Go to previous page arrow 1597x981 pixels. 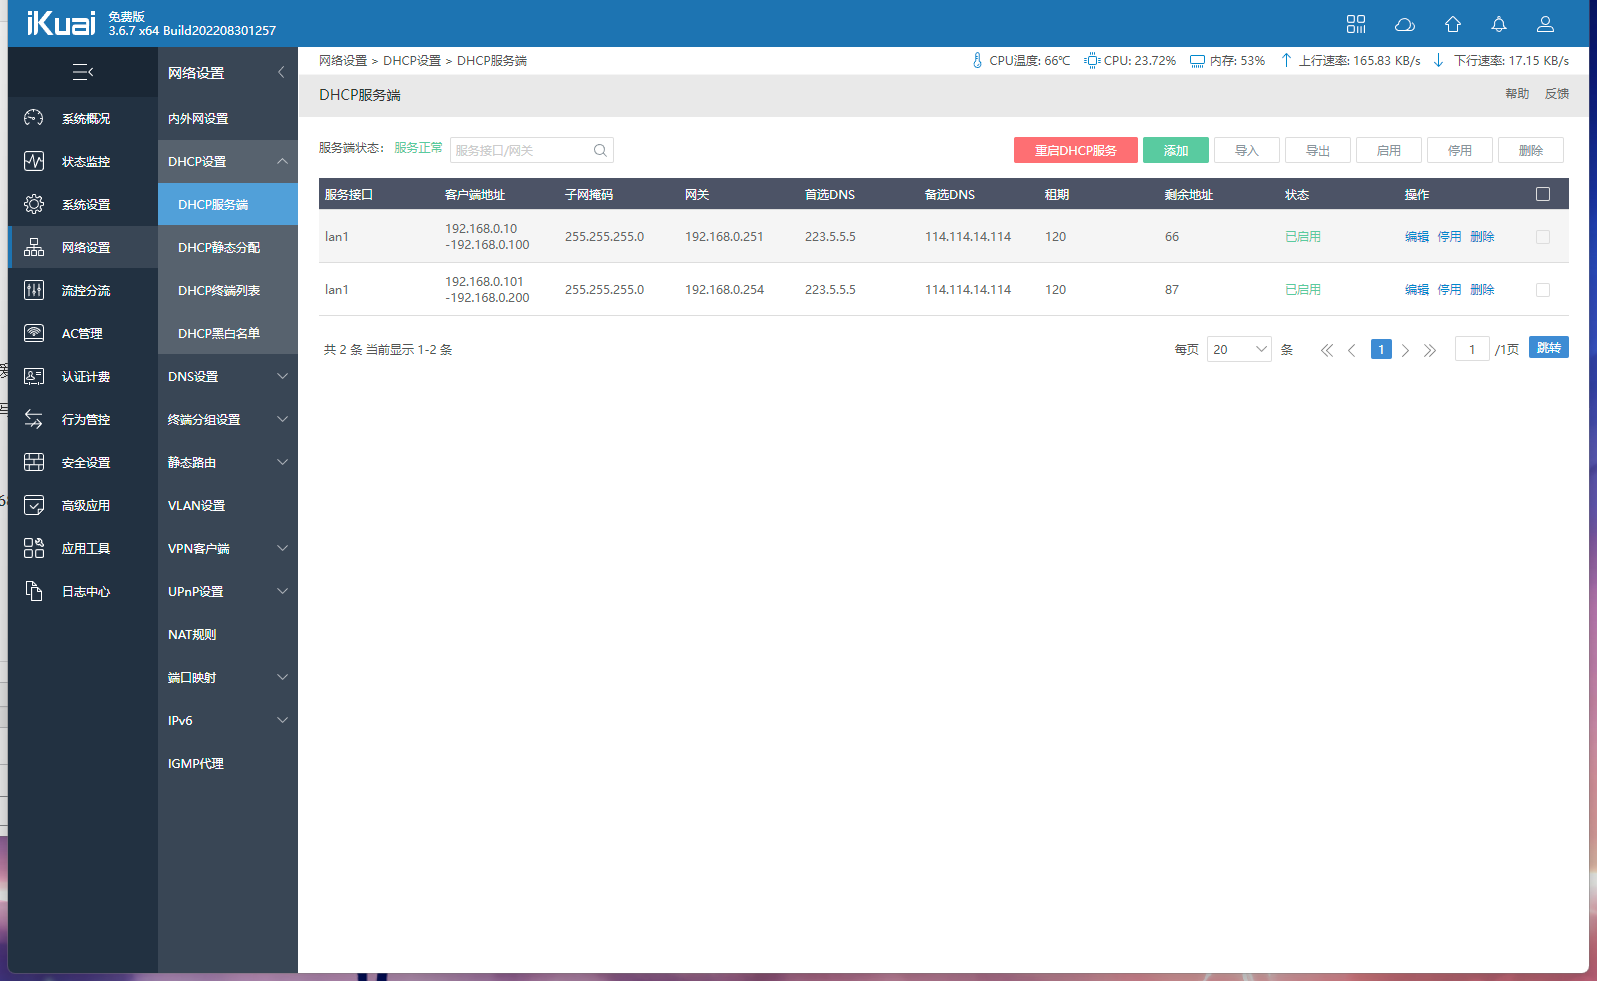(x=1352, y=350)
